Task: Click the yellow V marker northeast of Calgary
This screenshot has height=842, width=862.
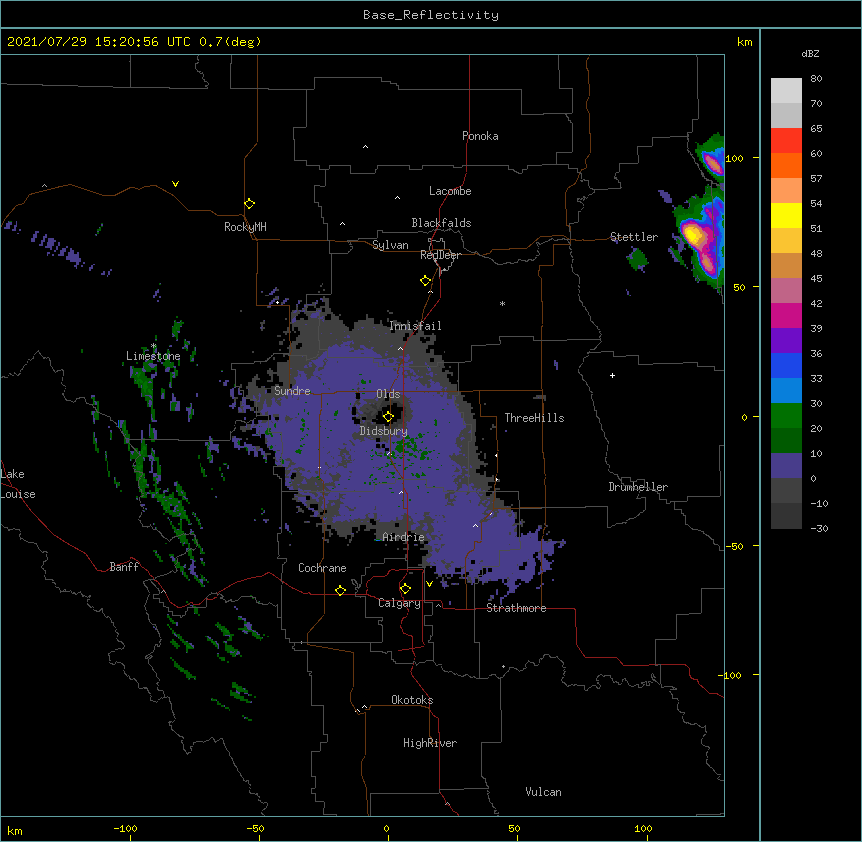Action: pyautogui.click(x=429, y=584)
